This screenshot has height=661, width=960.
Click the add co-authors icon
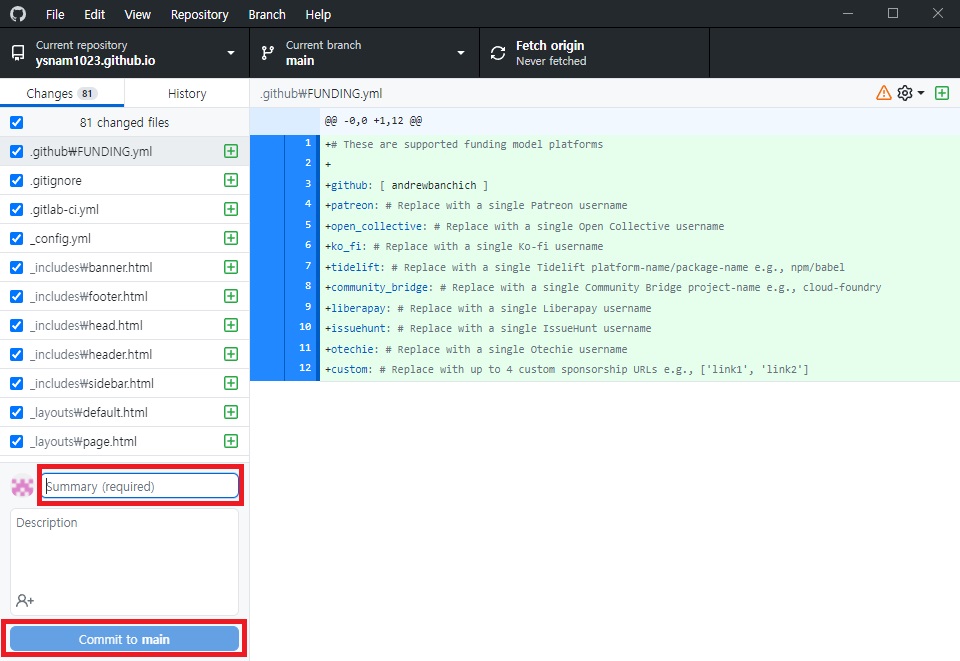25,600
